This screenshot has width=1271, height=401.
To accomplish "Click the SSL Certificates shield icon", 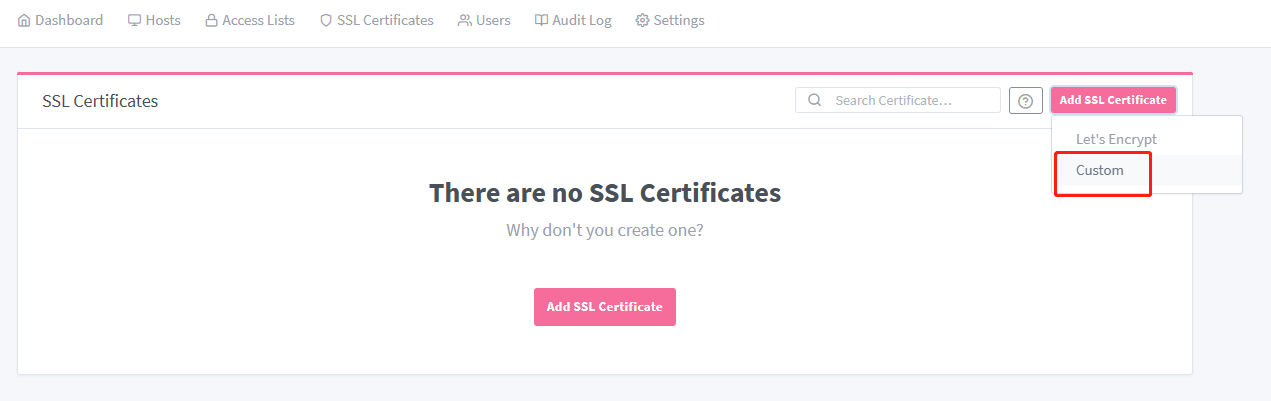I will point(326,20).
